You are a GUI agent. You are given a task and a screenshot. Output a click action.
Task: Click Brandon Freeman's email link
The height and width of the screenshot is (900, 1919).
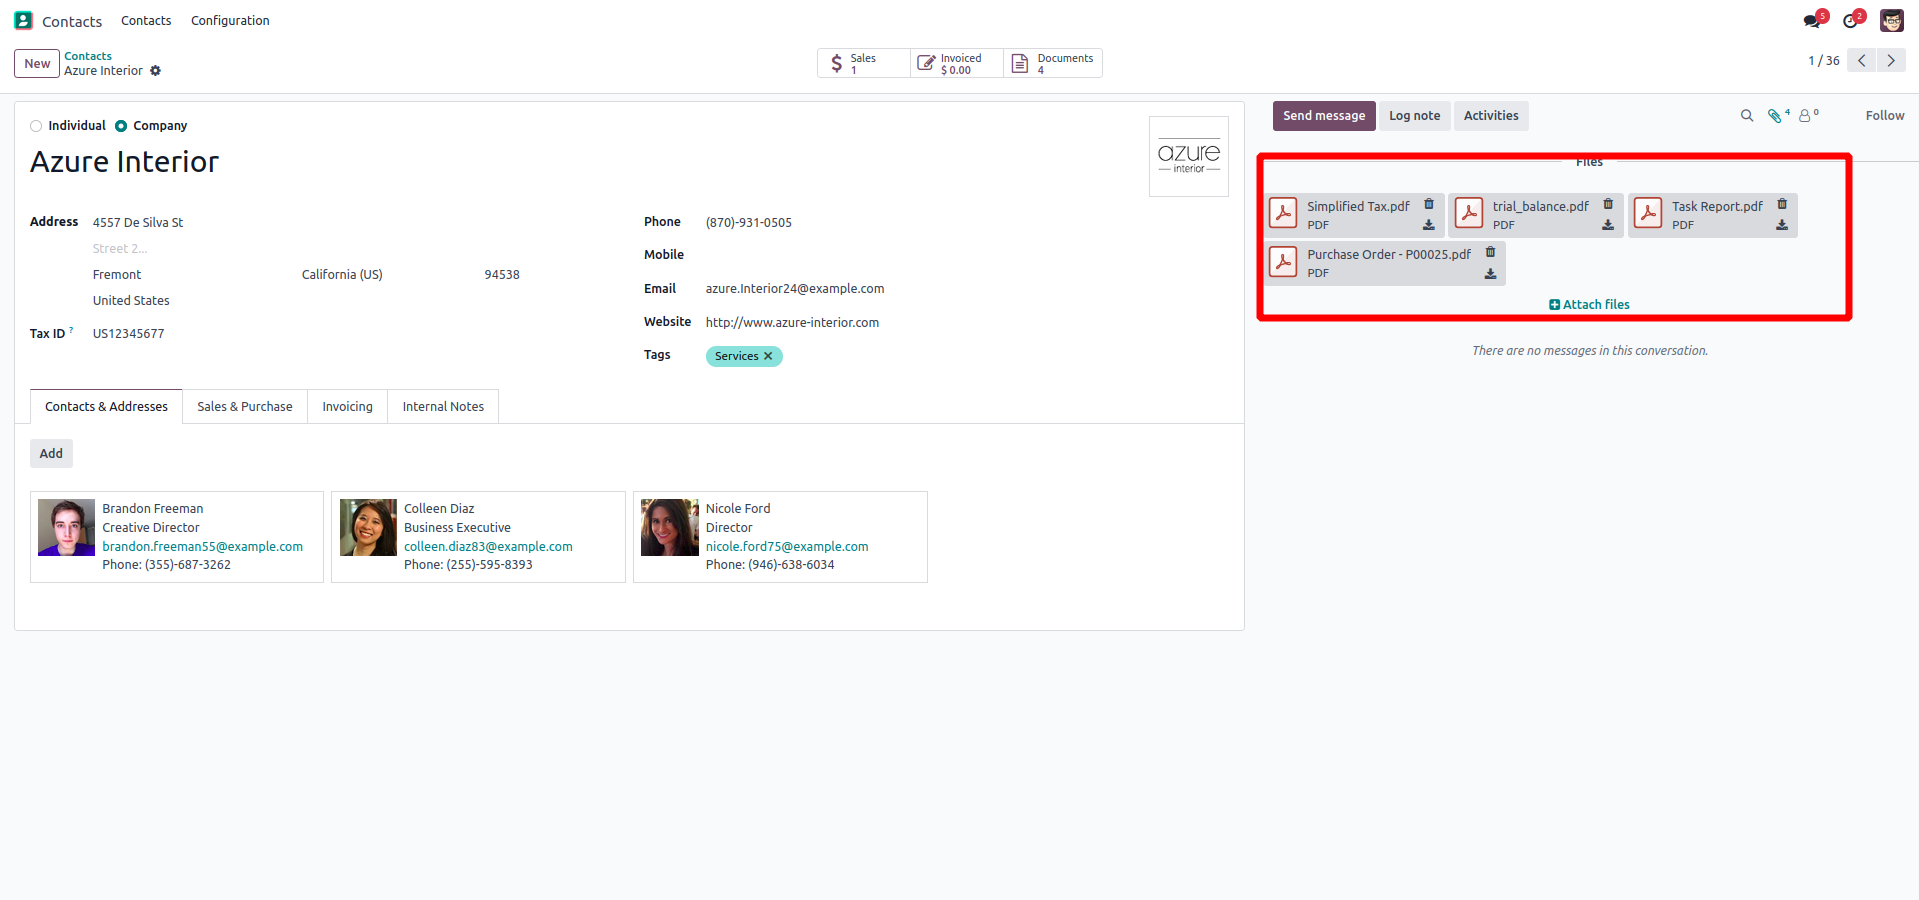(202, 547)
